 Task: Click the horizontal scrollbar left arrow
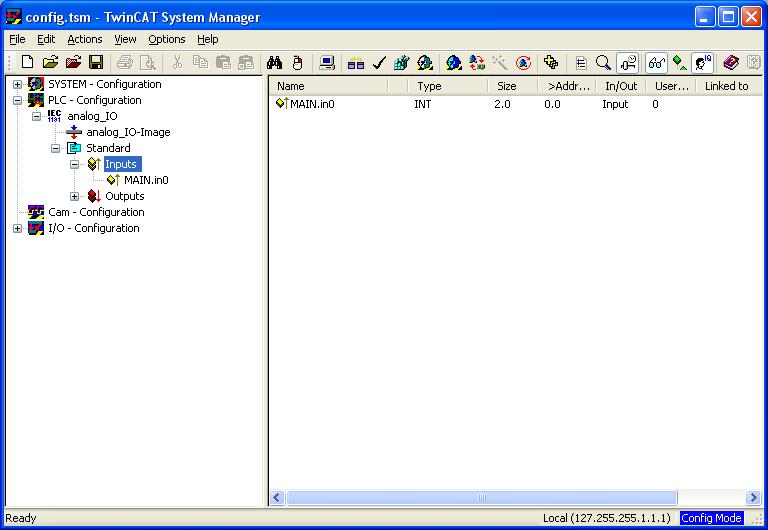(x=277, y=498)
